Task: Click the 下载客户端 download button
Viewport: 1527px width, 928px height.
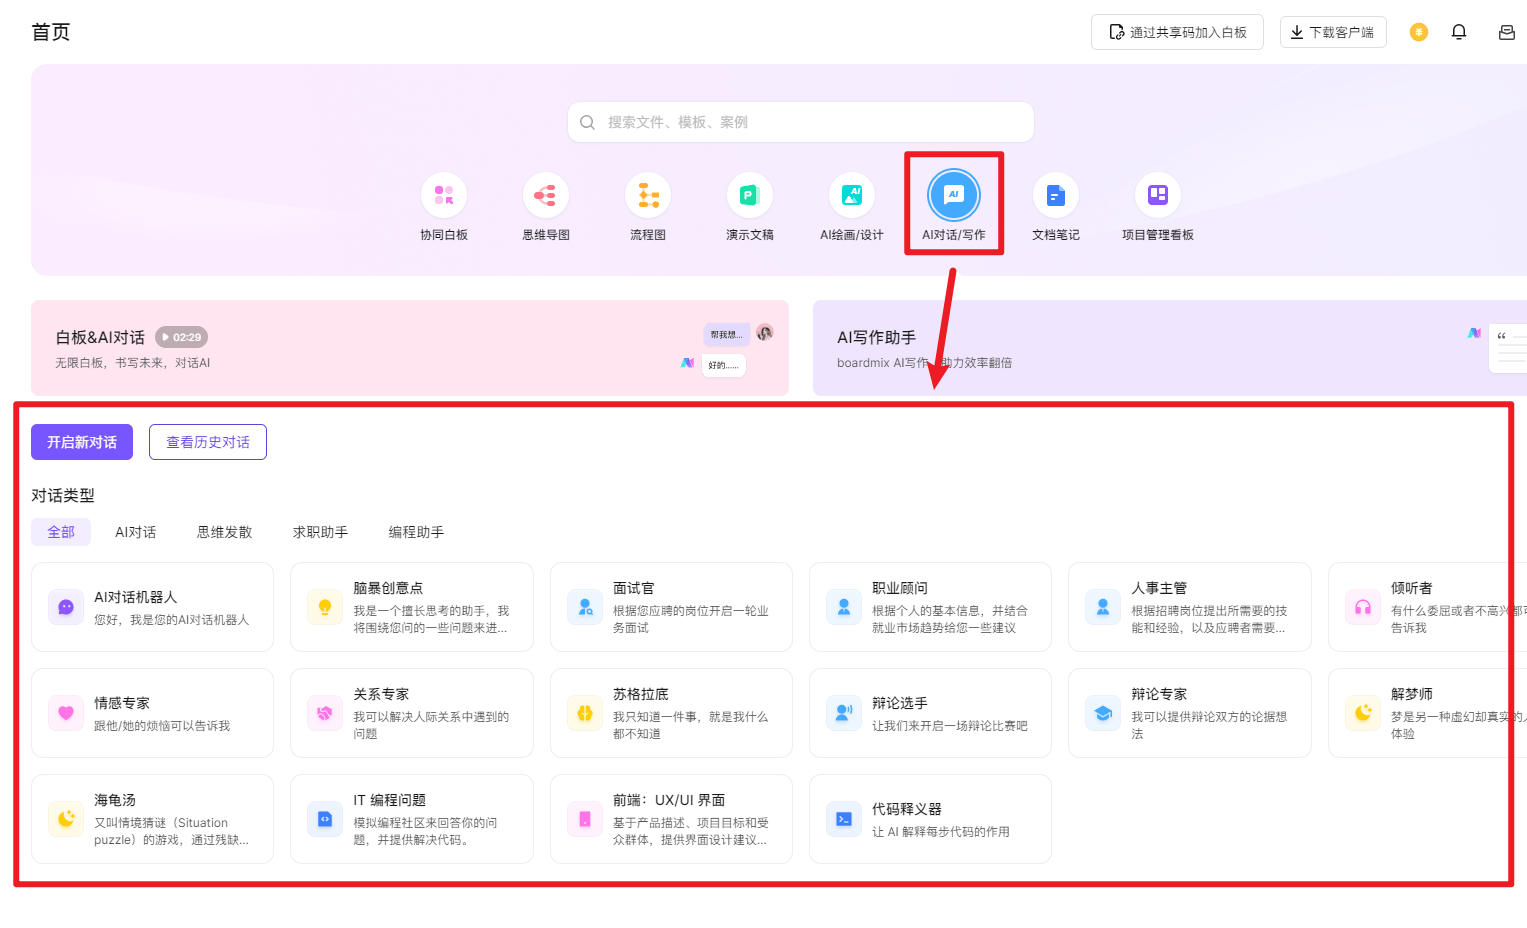Action: pos(1333,32)
